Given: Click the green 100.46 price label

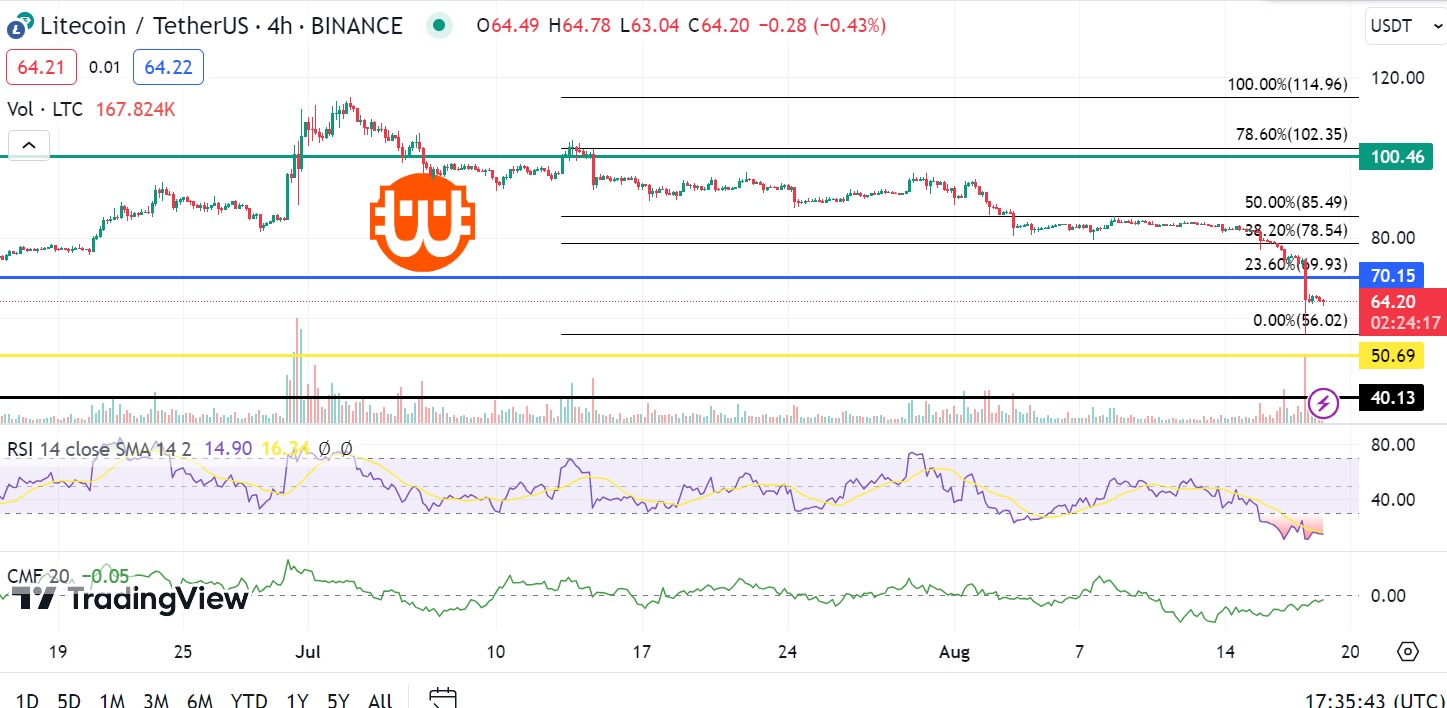Looking at the screenshot, I should (x=1396, y=157).
